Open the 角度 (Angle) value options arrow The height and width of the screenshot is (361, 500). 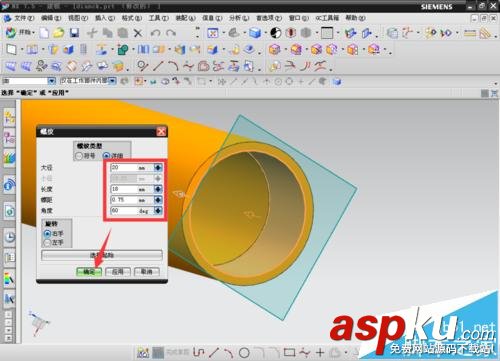[158, 211]
